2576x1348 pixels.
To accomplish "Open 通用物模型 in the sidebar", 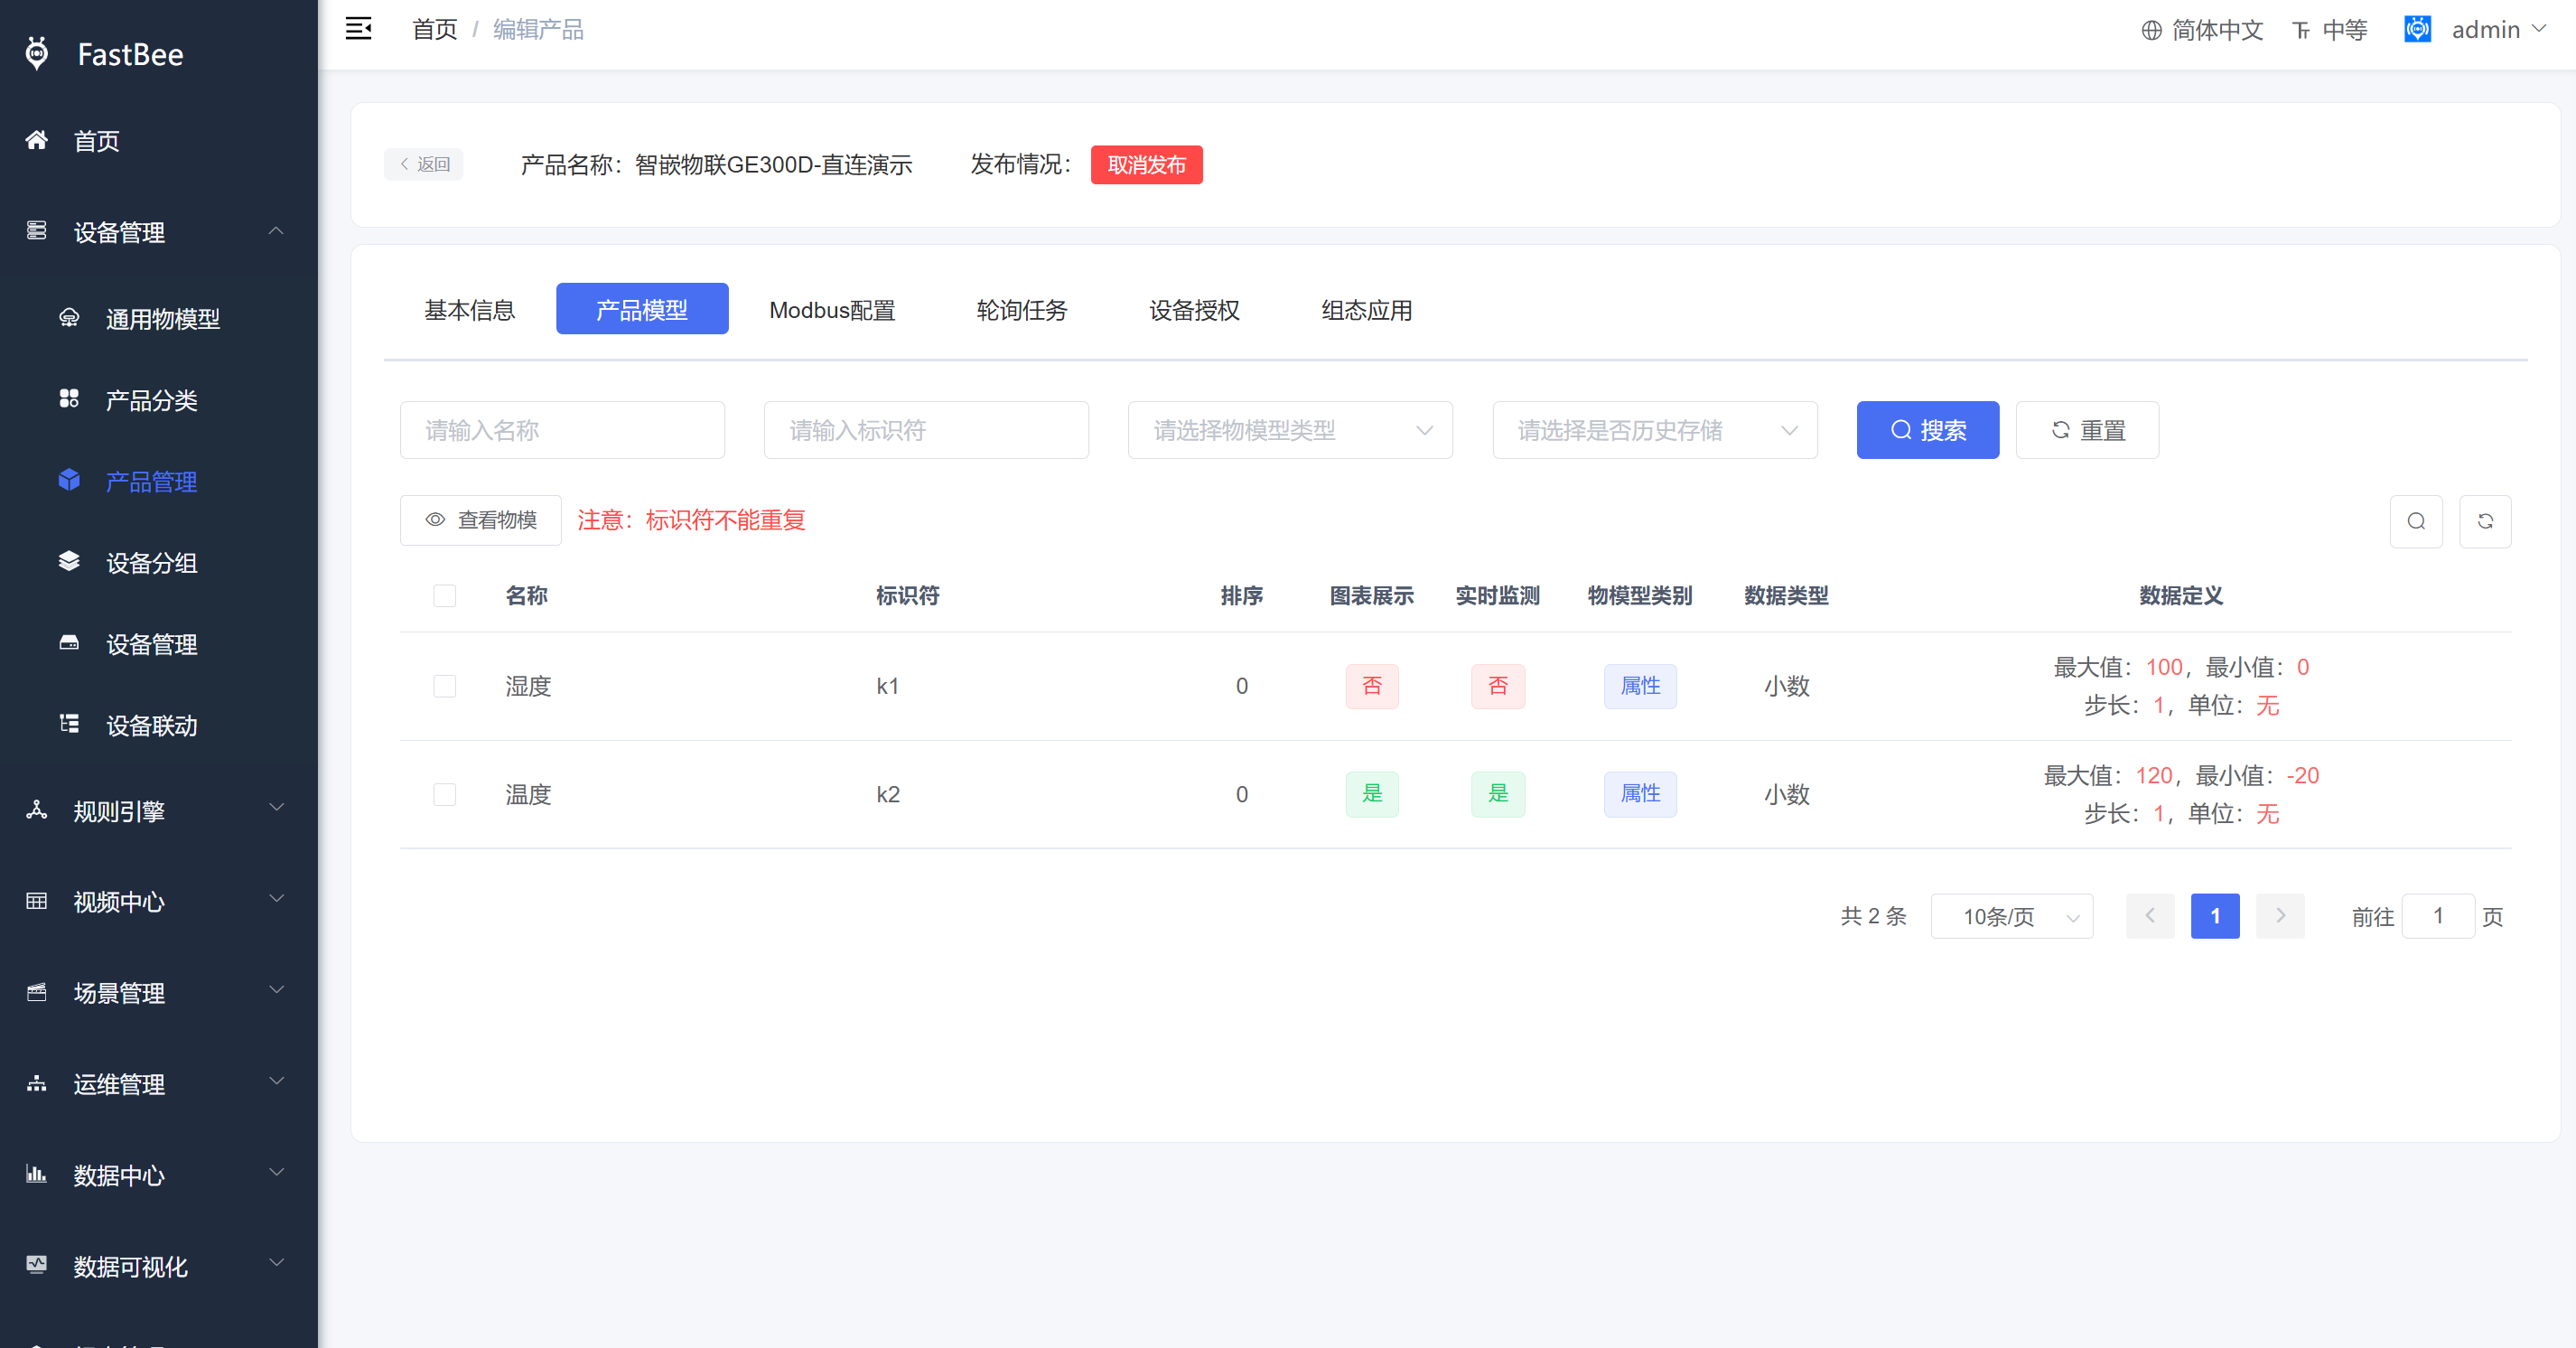I will [162, 319].
